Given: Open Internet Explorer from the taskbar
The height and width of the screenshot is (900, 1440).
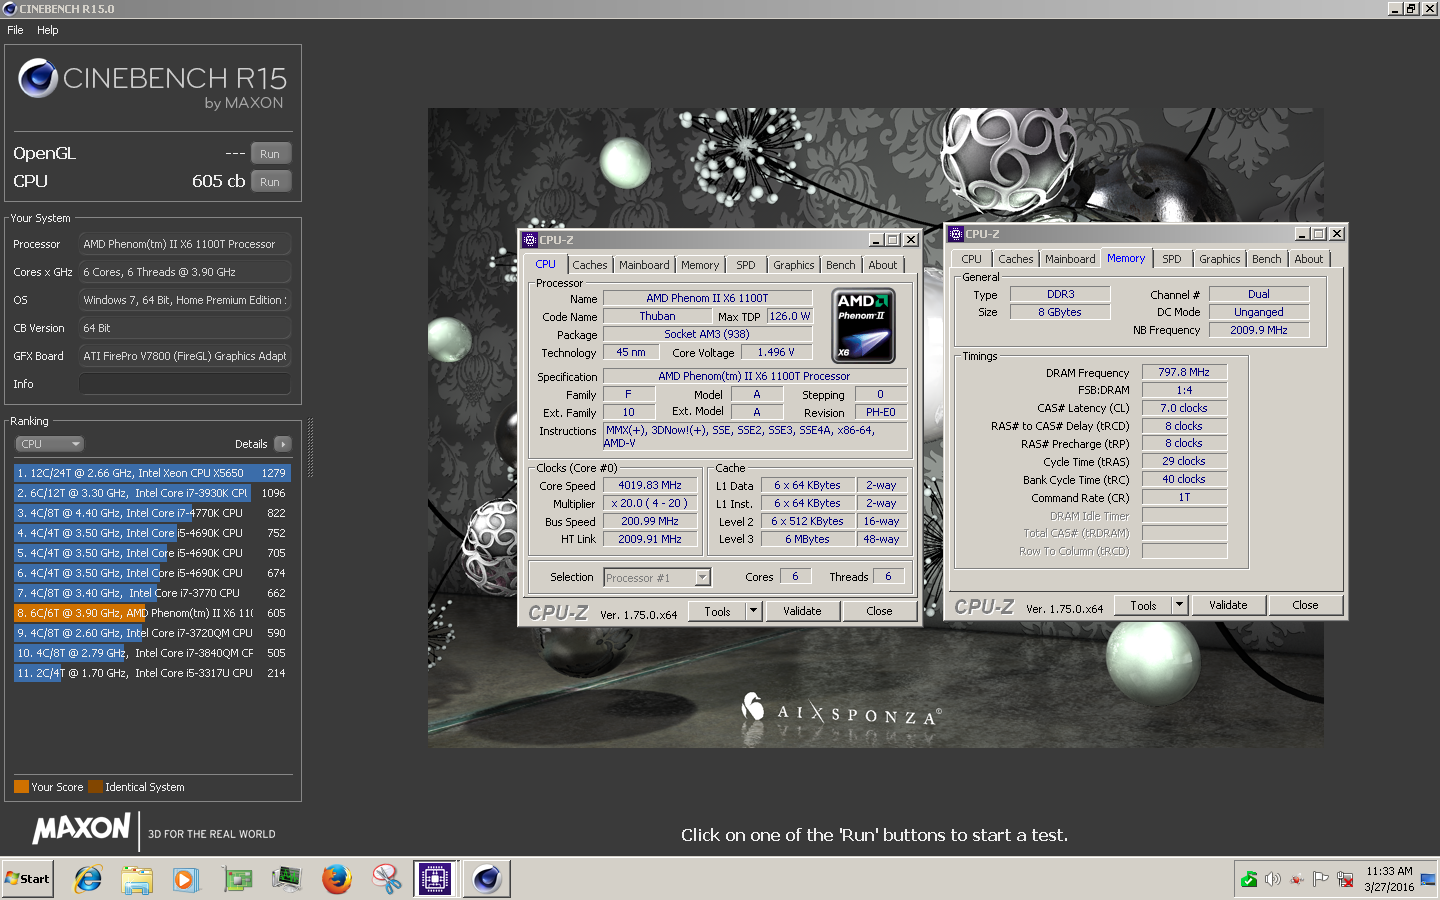Looking at the screenshot, I should (x=88, y=879).
